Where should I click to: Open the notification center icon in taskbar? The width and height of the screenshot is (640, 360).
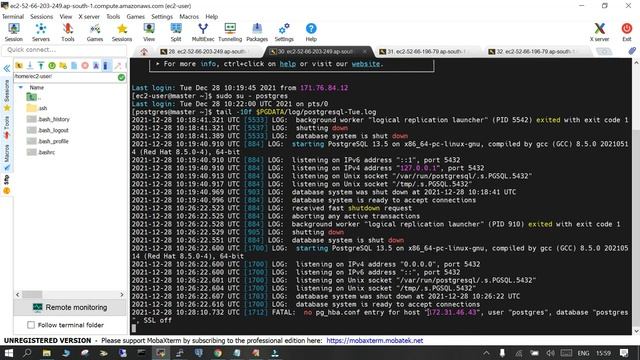point(624,353)
